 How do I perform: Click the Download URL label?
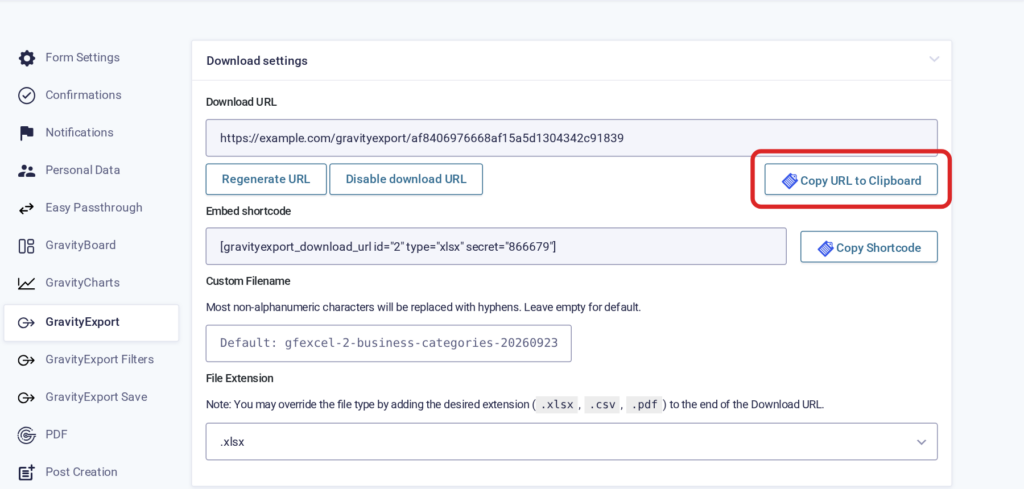point(241,102)
